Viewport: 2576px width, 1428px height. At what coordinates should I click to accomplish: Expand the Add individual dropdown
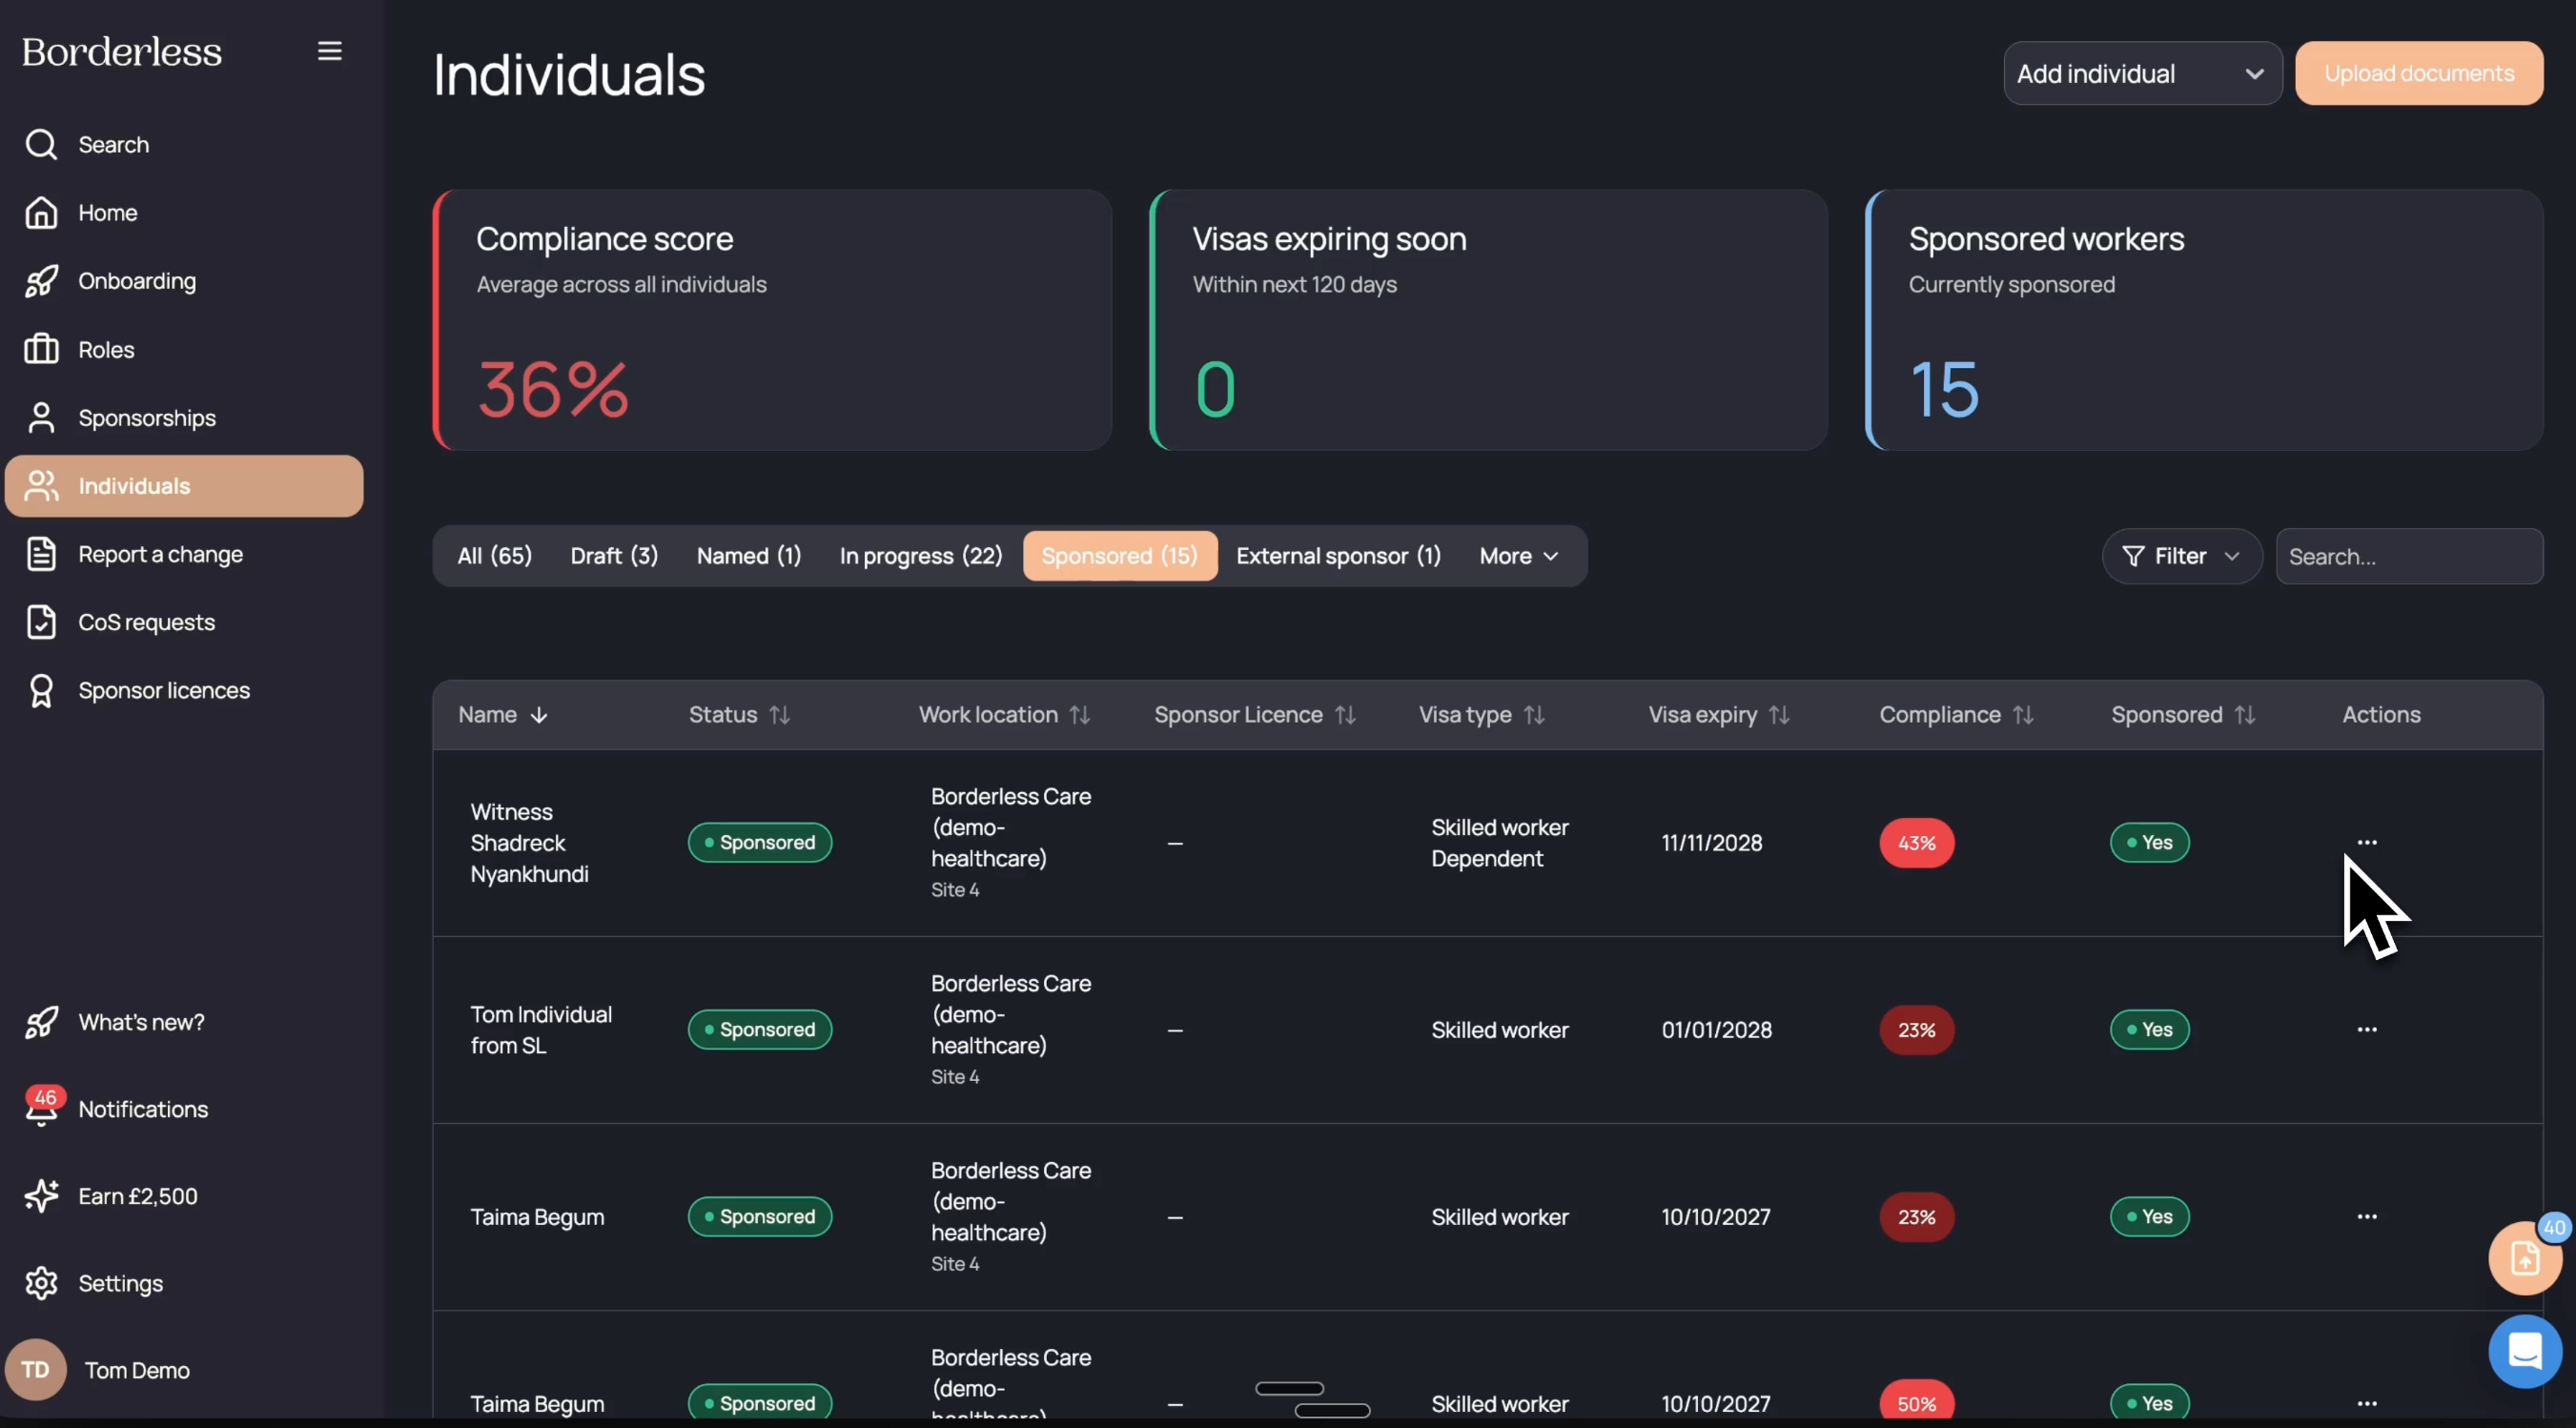2141,74
